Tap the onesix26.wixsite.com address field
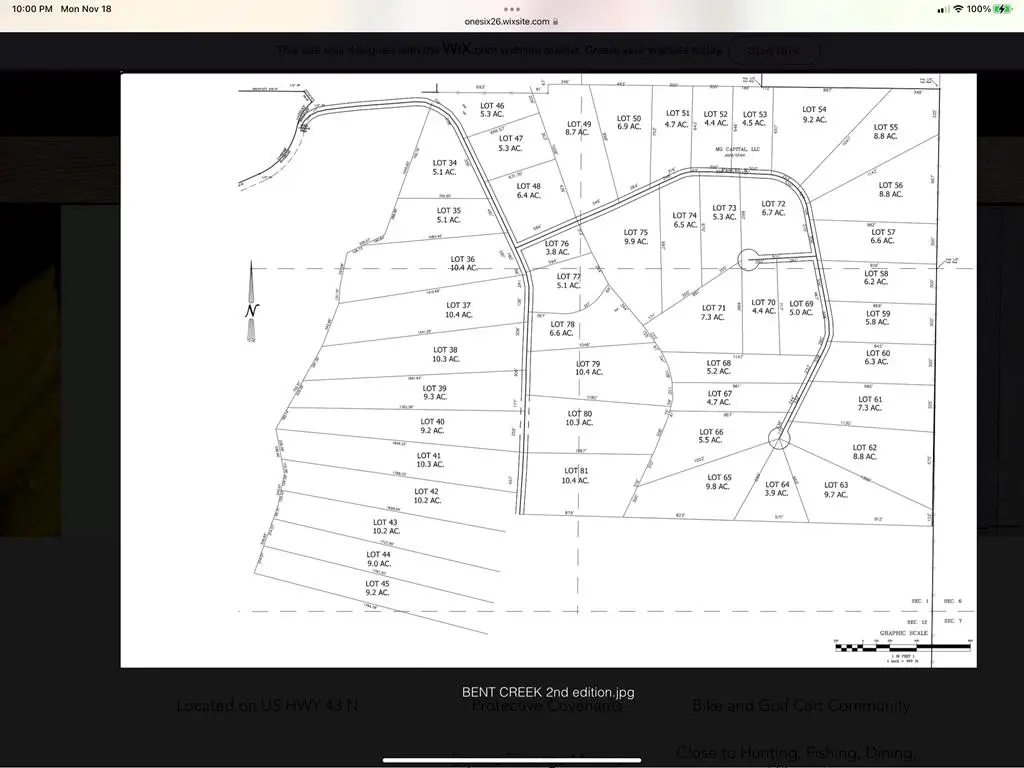The image size is (1024, 768). [505, 19]
